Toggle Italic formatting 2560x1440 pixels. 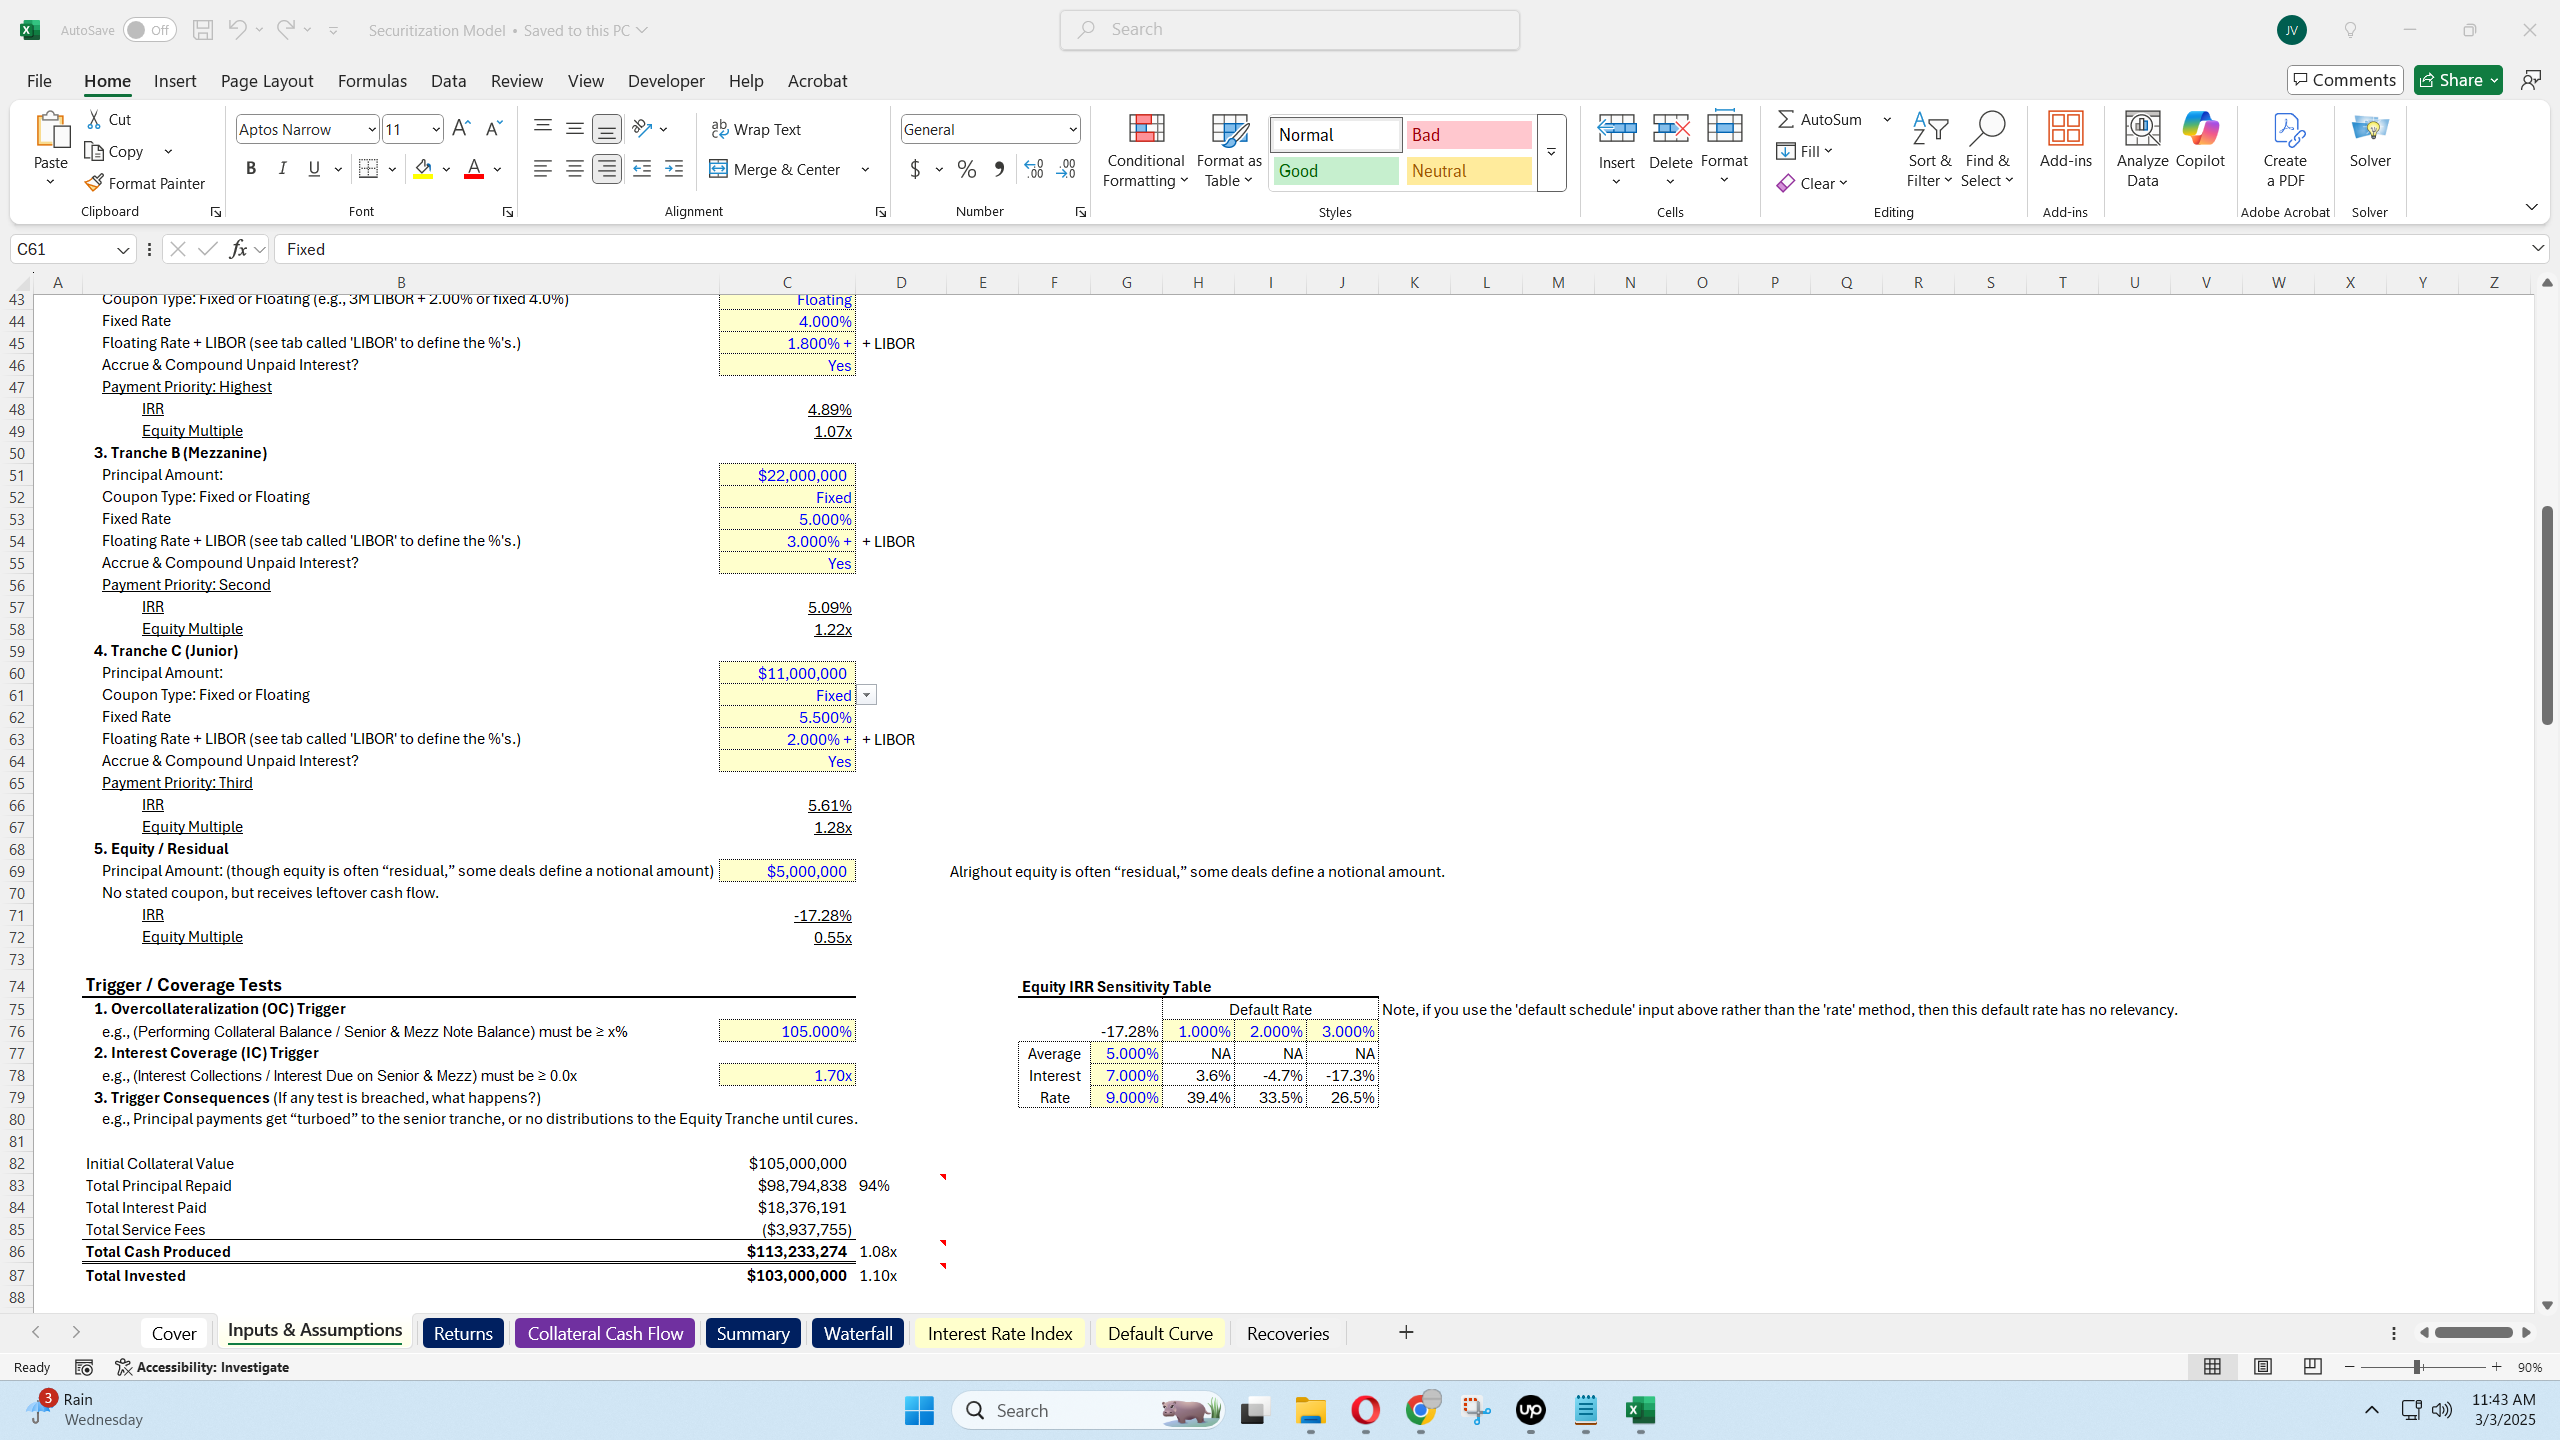pos(283,169)
